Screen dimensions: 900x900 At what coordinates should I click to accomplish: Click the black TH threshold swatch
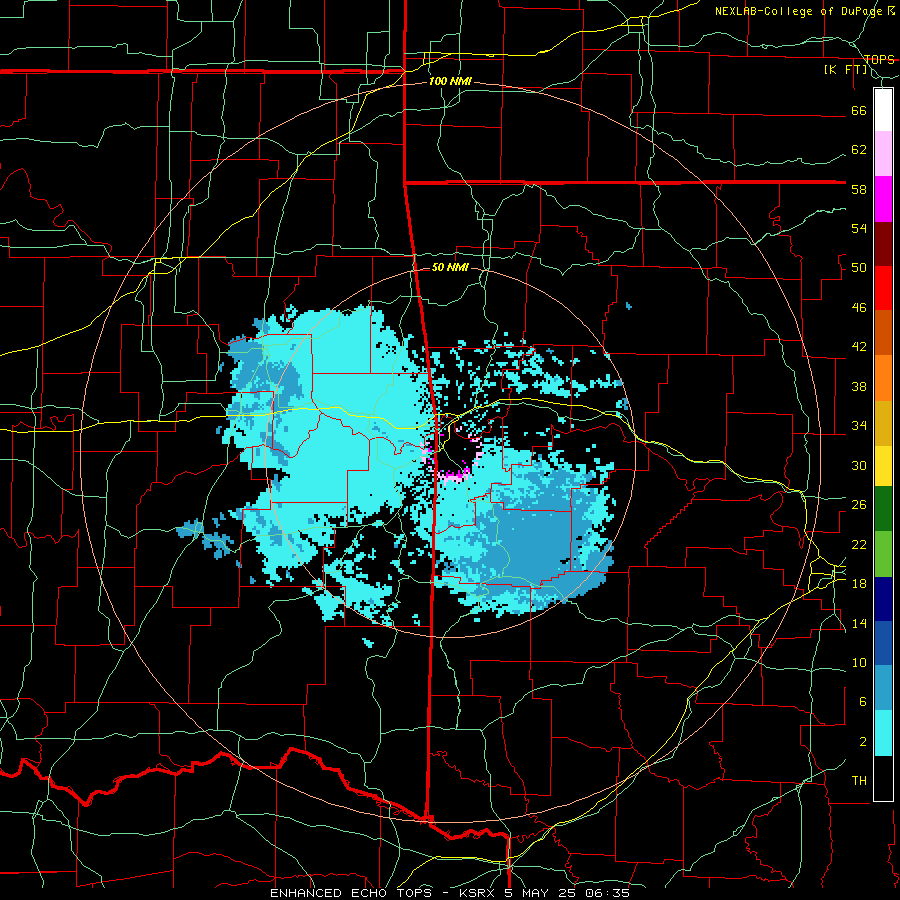tap(883, 778)
